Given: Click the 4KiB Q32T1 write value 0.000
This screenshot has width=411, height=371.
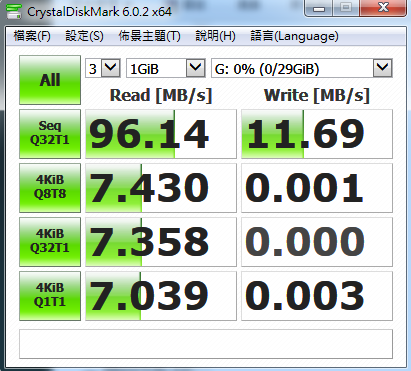Looking at the screenshot, I should [317, 242].
